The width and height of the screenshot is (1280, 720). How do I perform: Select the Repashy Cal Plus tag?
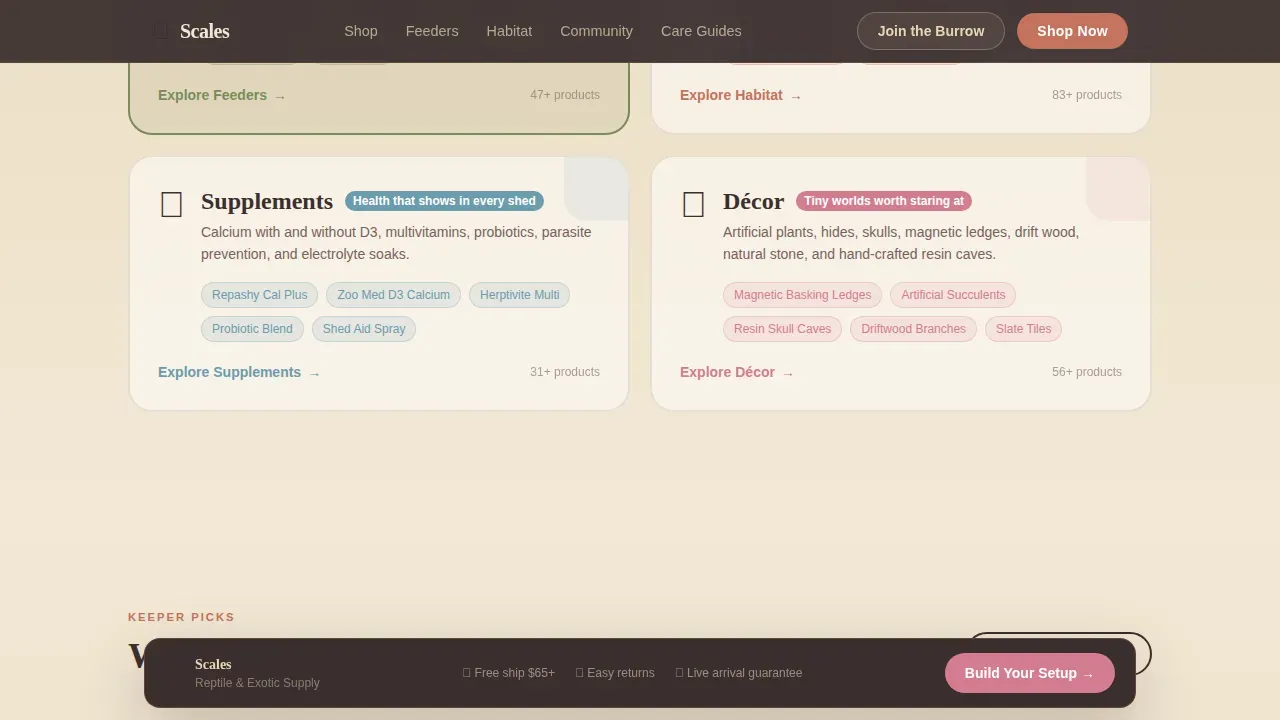point(260,295)
